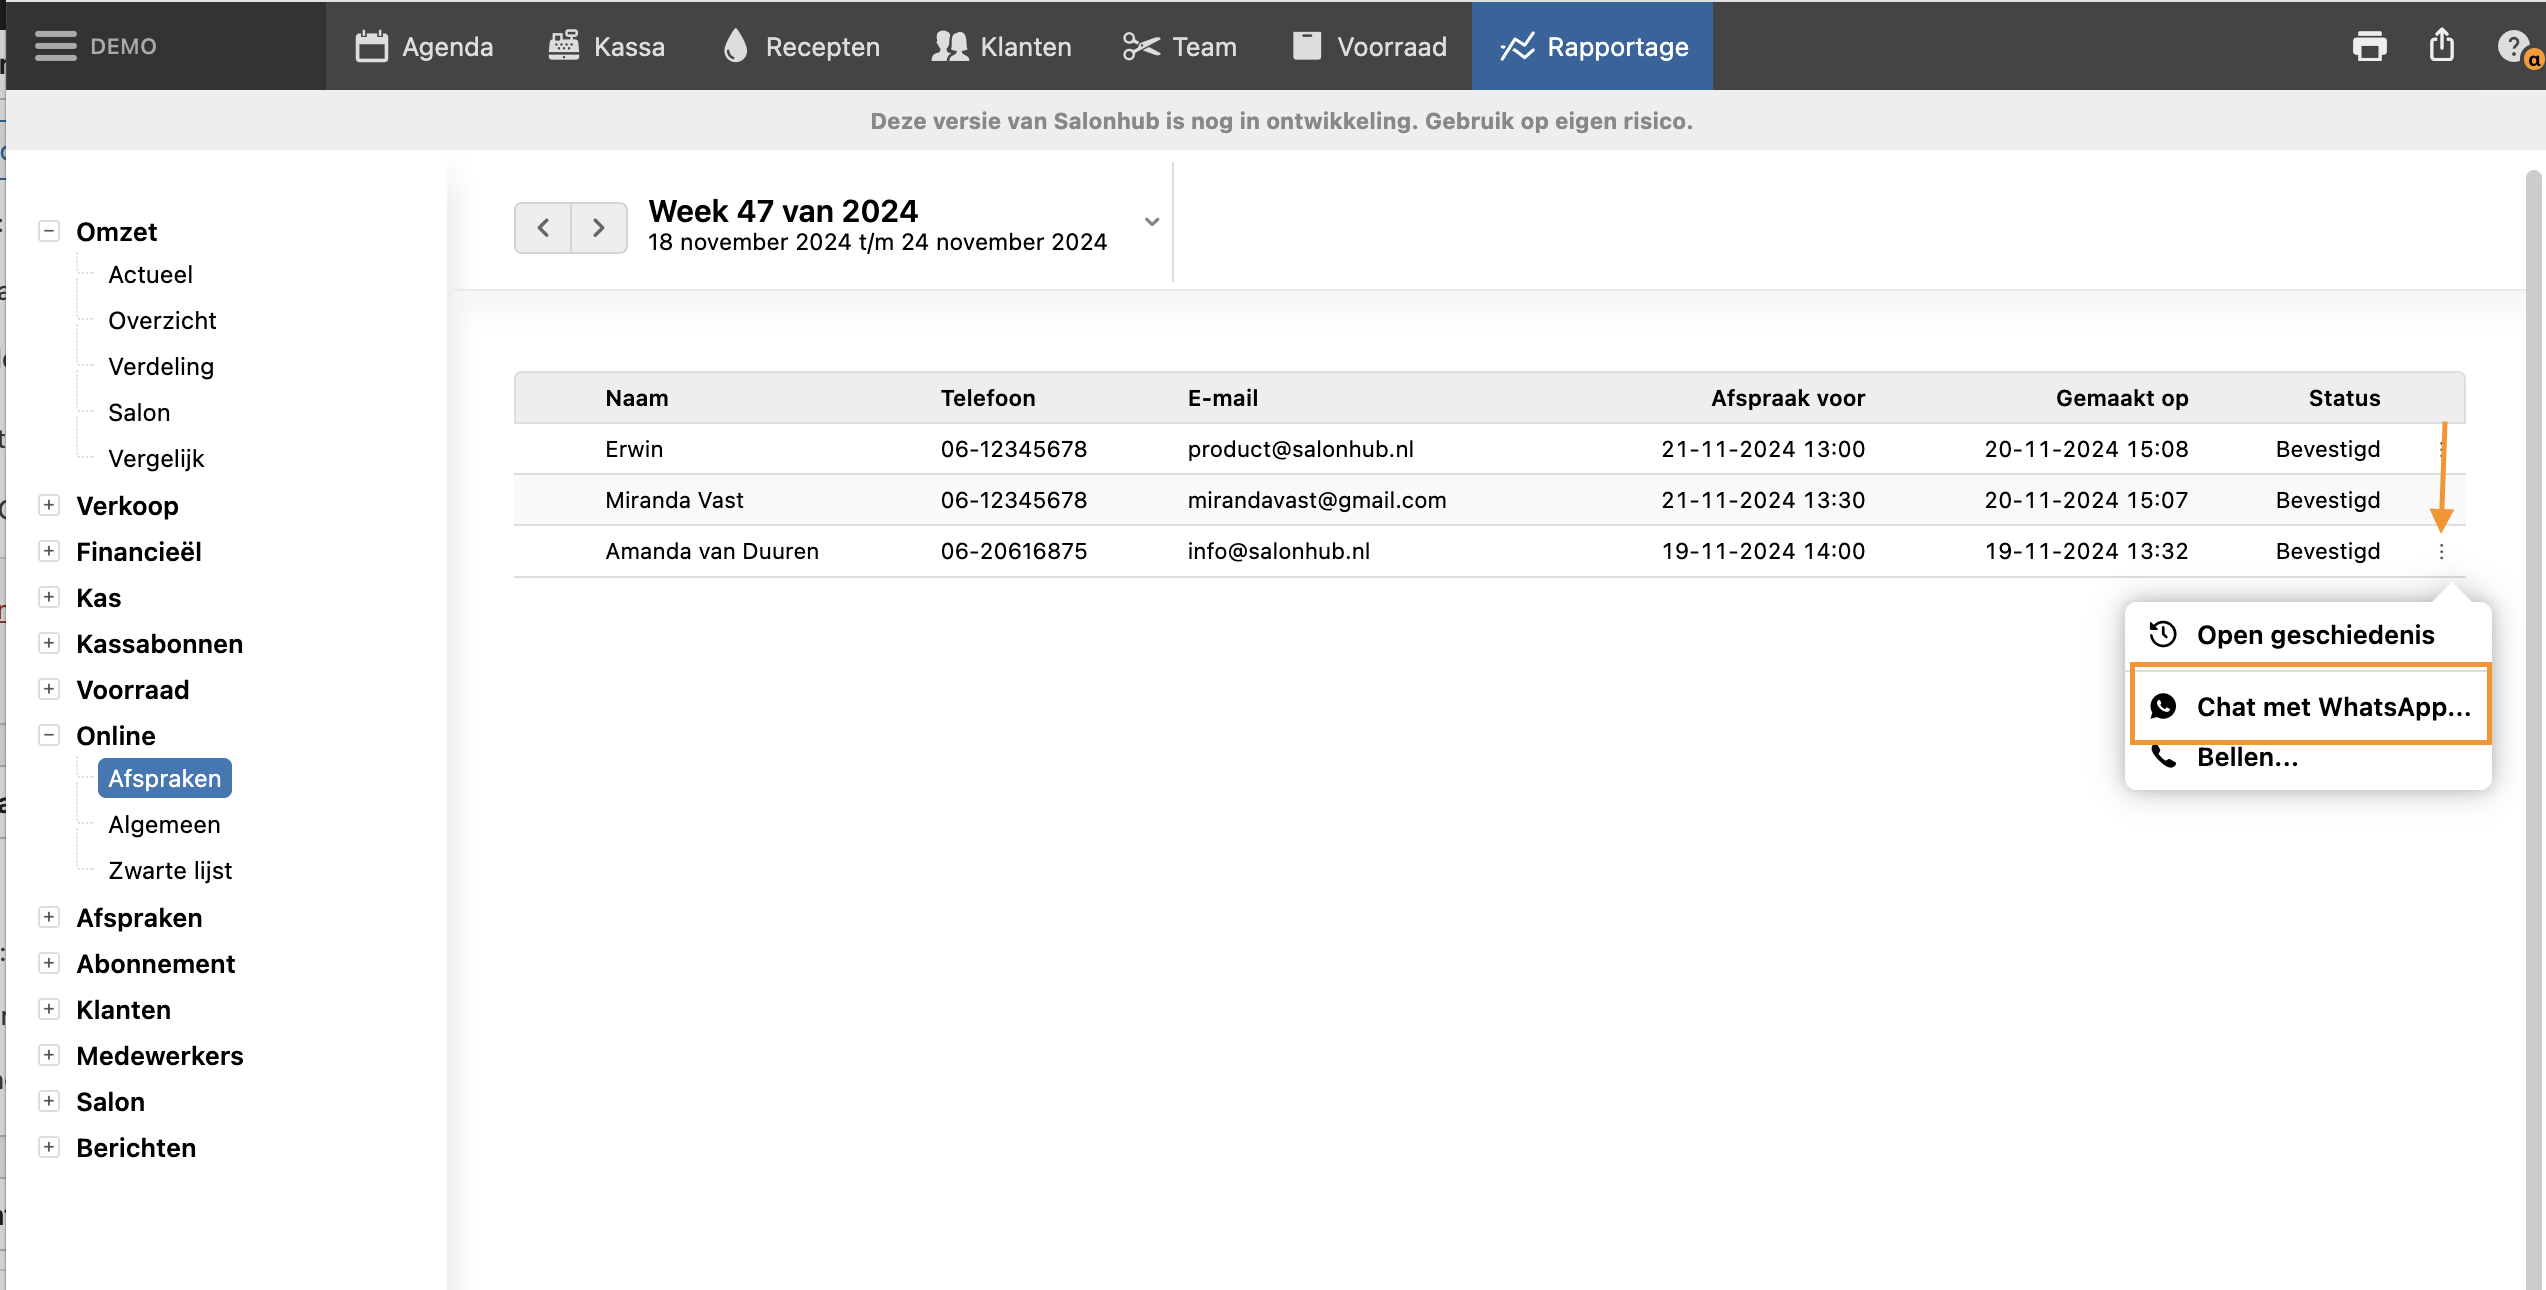The image size is (2546, 1290).
Task: Expand the Verkoop tree section
Action: click(48, 505)
